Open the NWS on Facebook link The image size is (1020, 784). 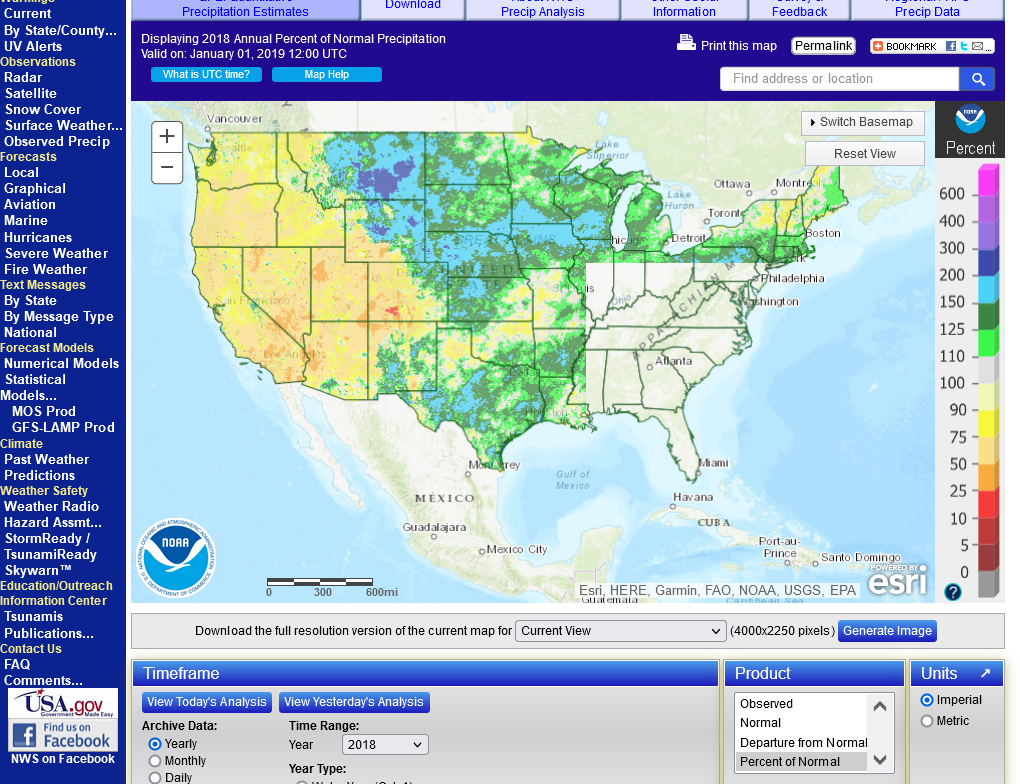pyautogui.click(x=63, y=759)
